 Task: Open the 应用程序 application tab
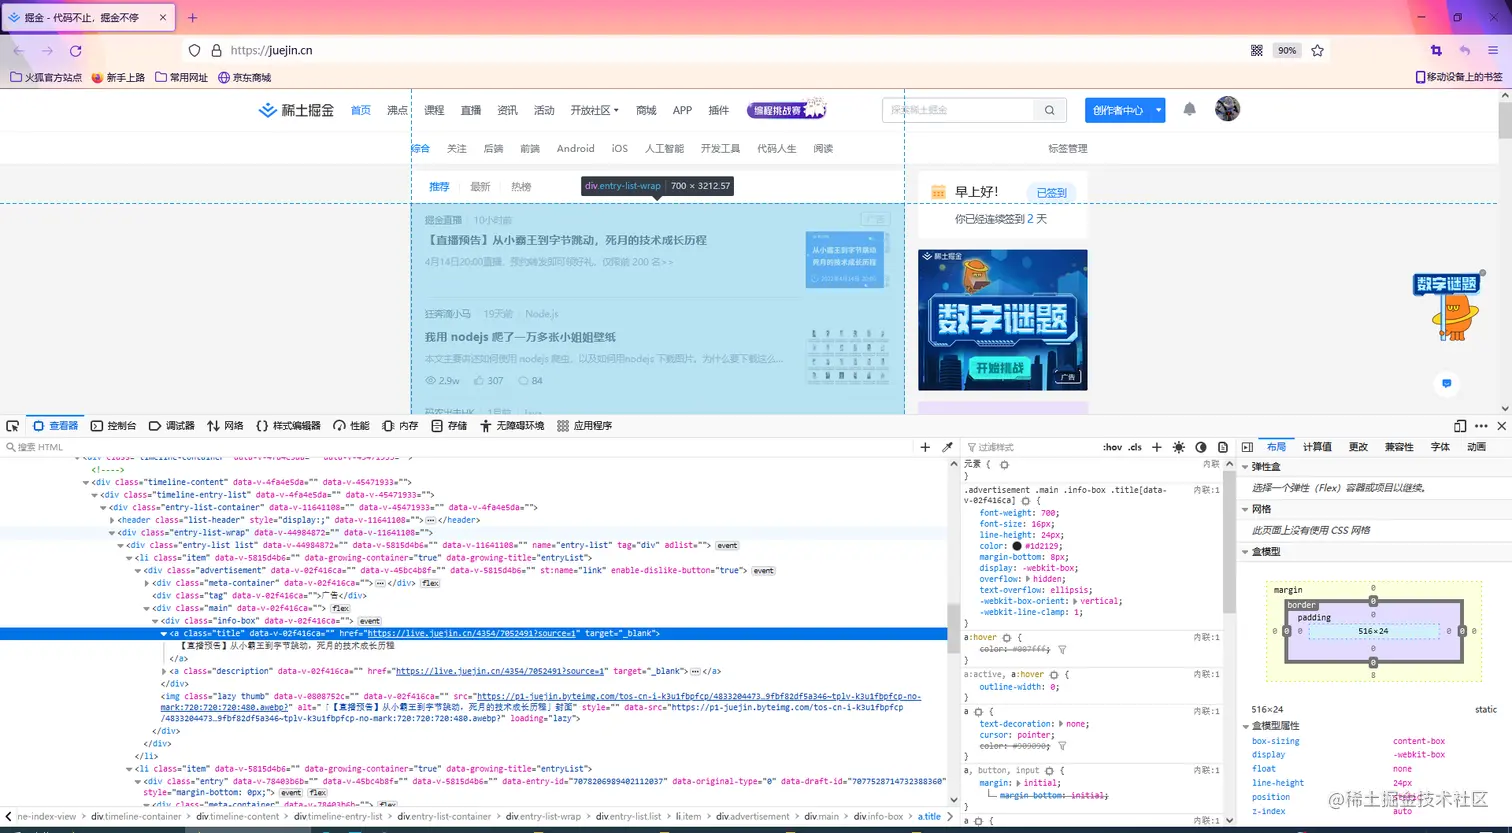point(584,425)
